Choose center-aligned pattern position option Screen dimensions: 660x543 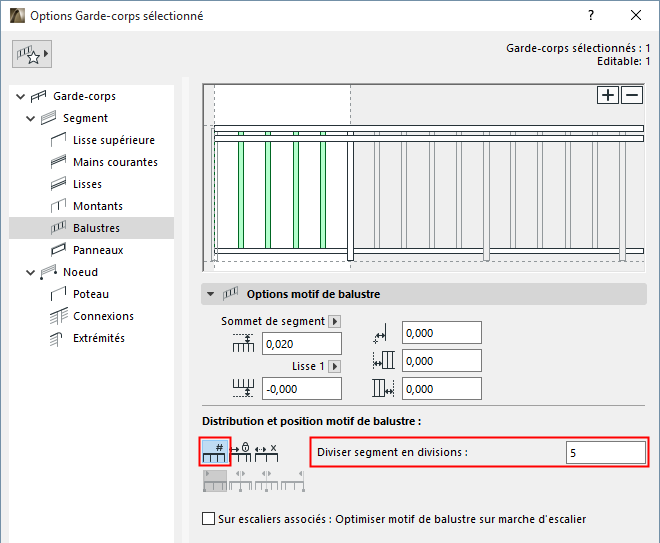[240, 481]
